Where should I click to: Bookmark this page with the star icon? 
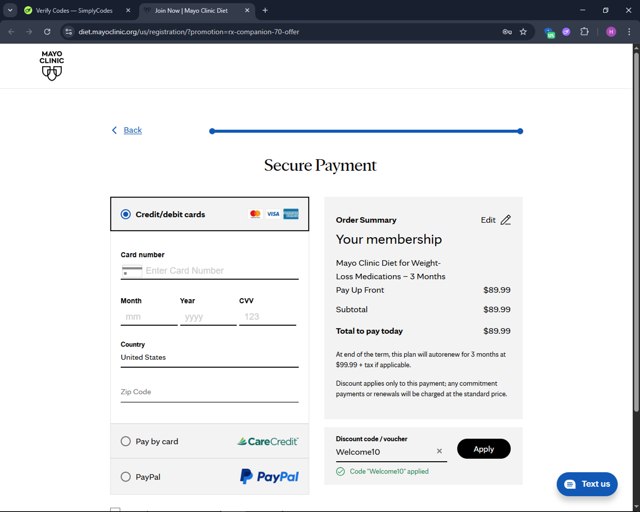tap(523, 32)
